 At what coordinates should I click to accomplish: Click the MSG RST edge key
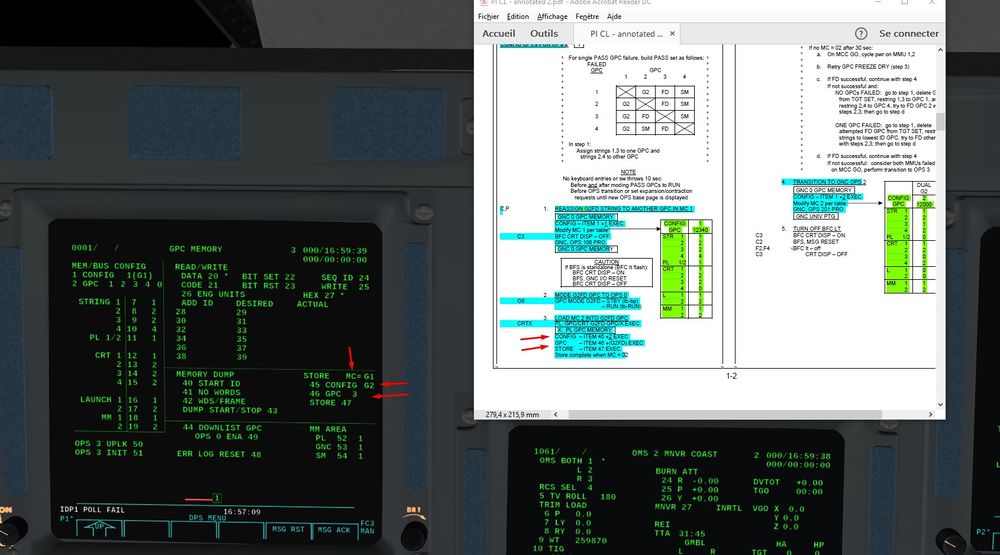click(288, 529)
